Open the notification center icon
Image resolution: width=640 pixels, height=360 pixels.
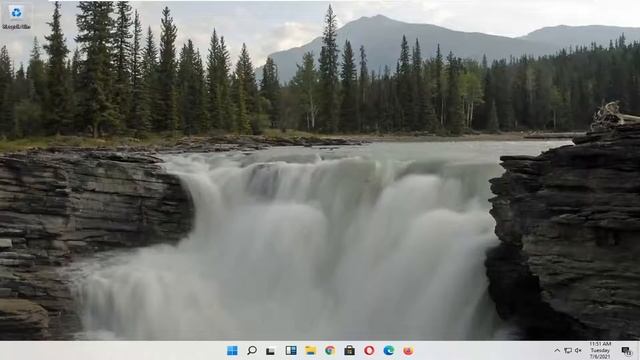(x=627, y=351)
